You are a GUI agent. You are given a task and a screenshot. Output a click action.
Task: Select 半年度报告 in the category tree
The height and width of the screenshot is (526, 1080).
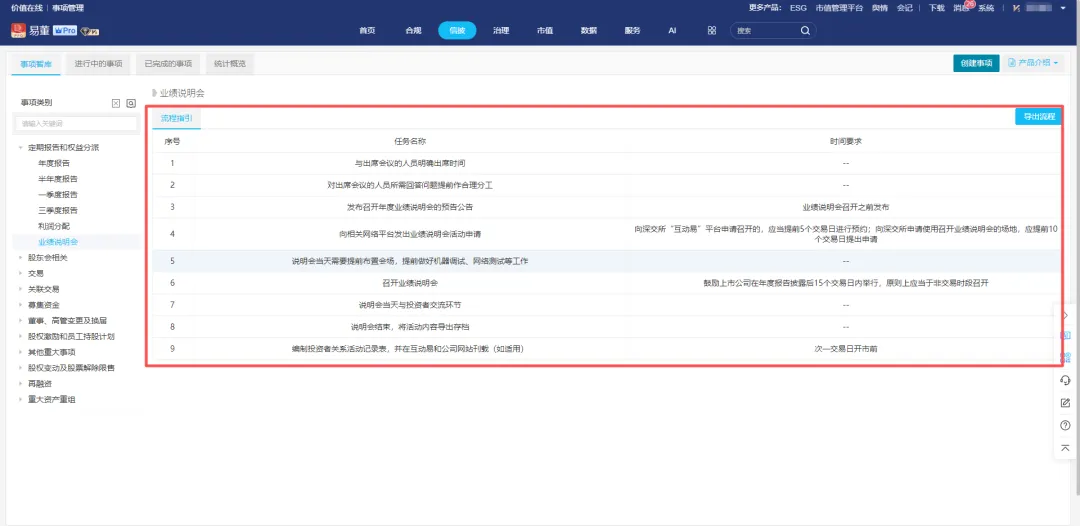(x=58, y=179)
